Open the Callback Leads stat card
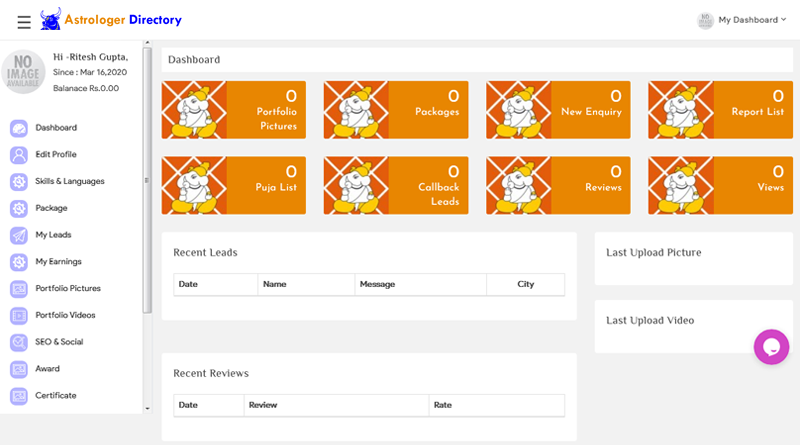The image size is (800, 445). [395, 185]
